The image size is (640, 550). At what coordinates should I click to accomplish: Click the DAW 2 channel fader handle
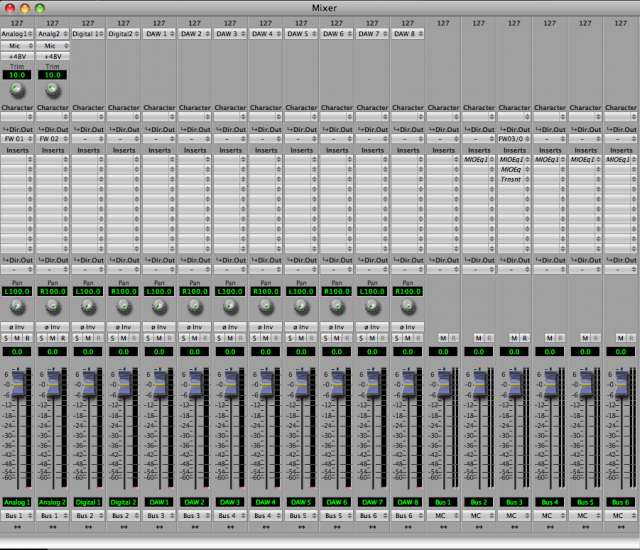(196, 383)
